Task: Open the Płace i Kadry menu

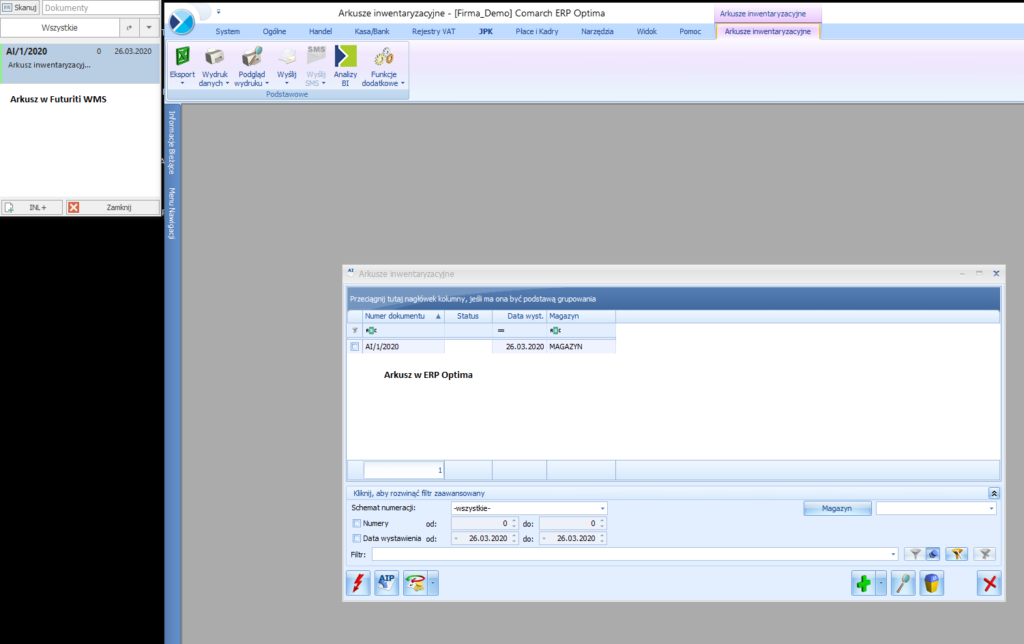Action: pos(537,31)
